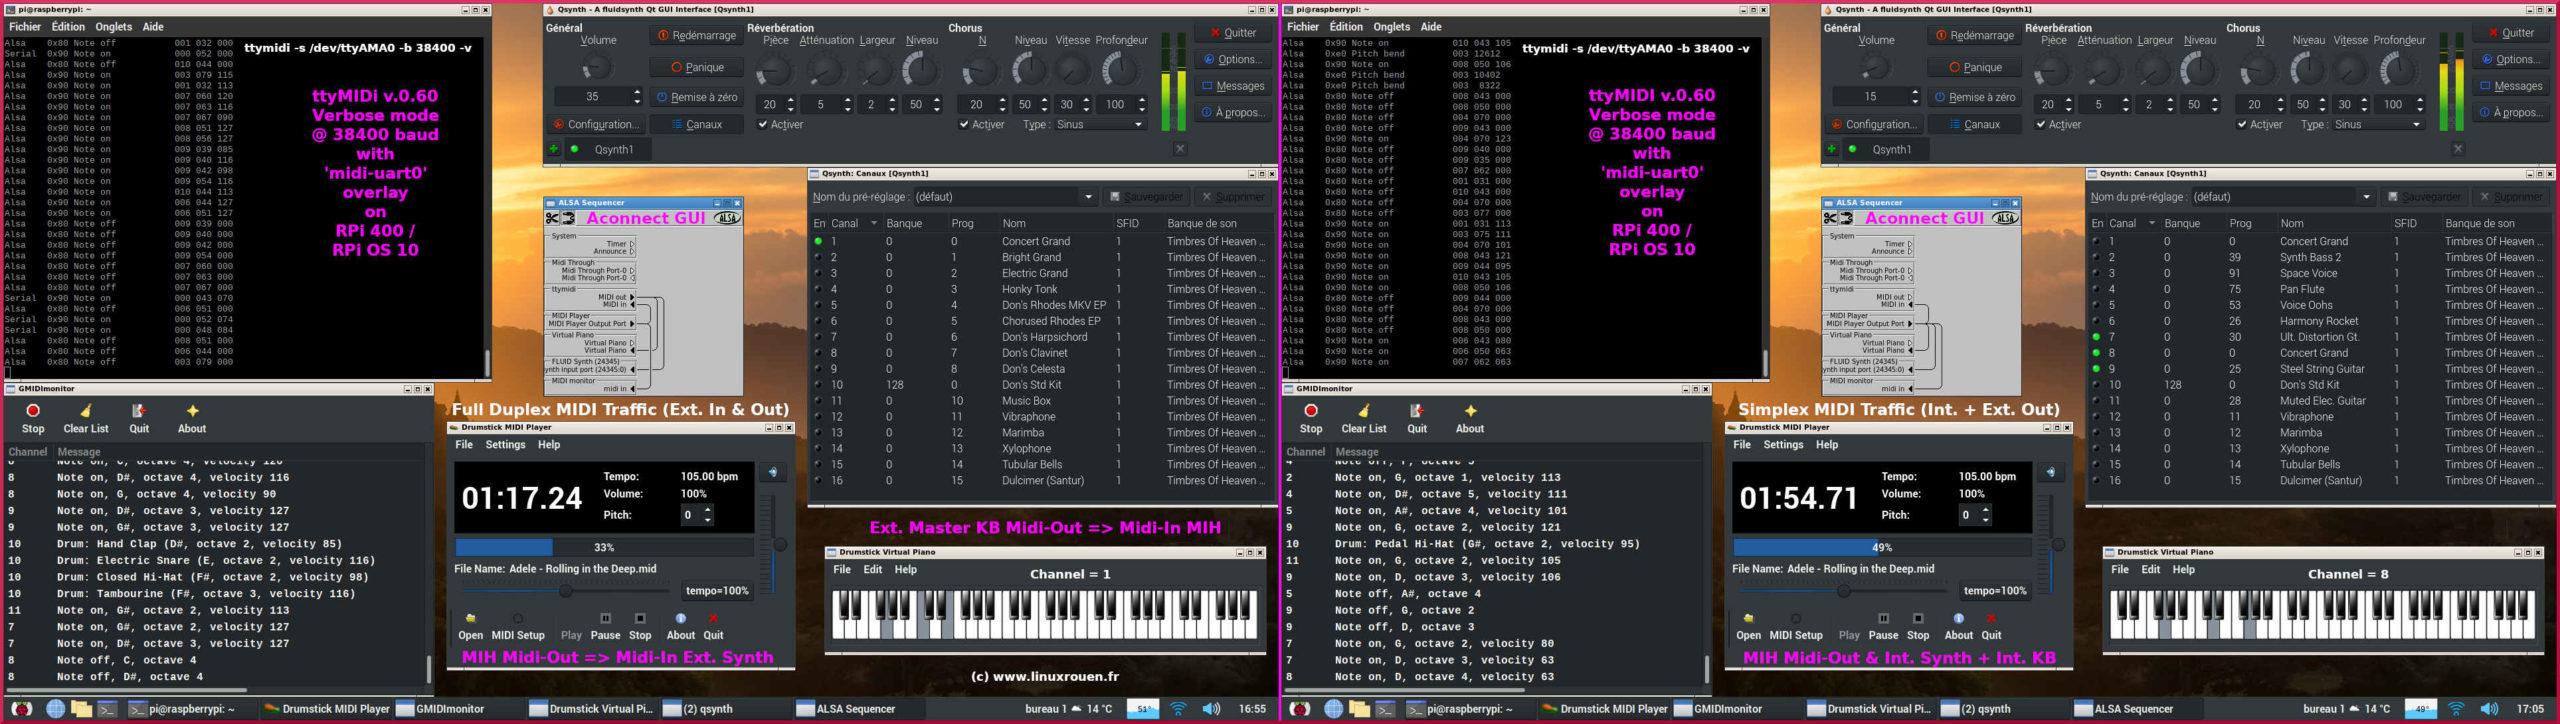Image resolution: width=2560 pixels, height=724 pixels.
Task: Click MIDI Setup in player at 33% progress
Action: [x=517, y=625]
